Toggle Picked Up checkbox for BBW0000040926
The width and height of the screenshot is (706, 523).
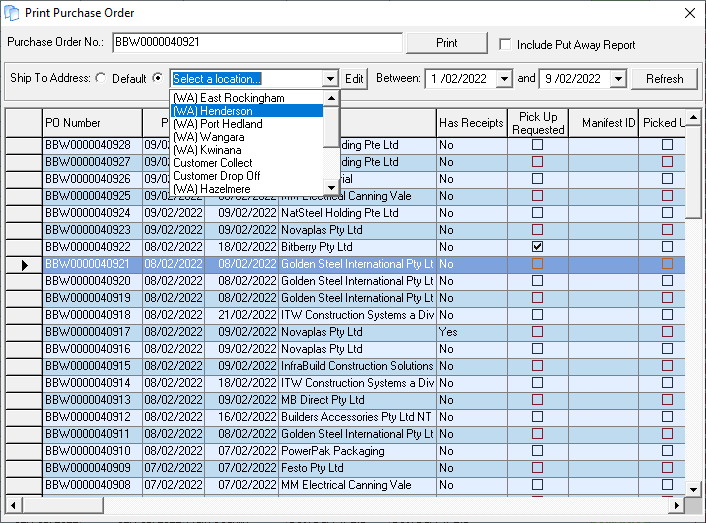coord(667,179)
